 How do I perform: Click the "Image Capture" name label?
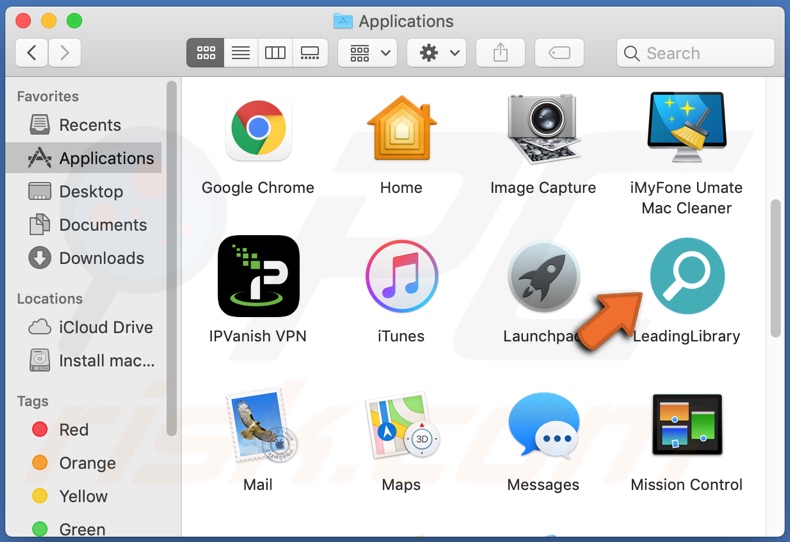(x=543, y=187)
